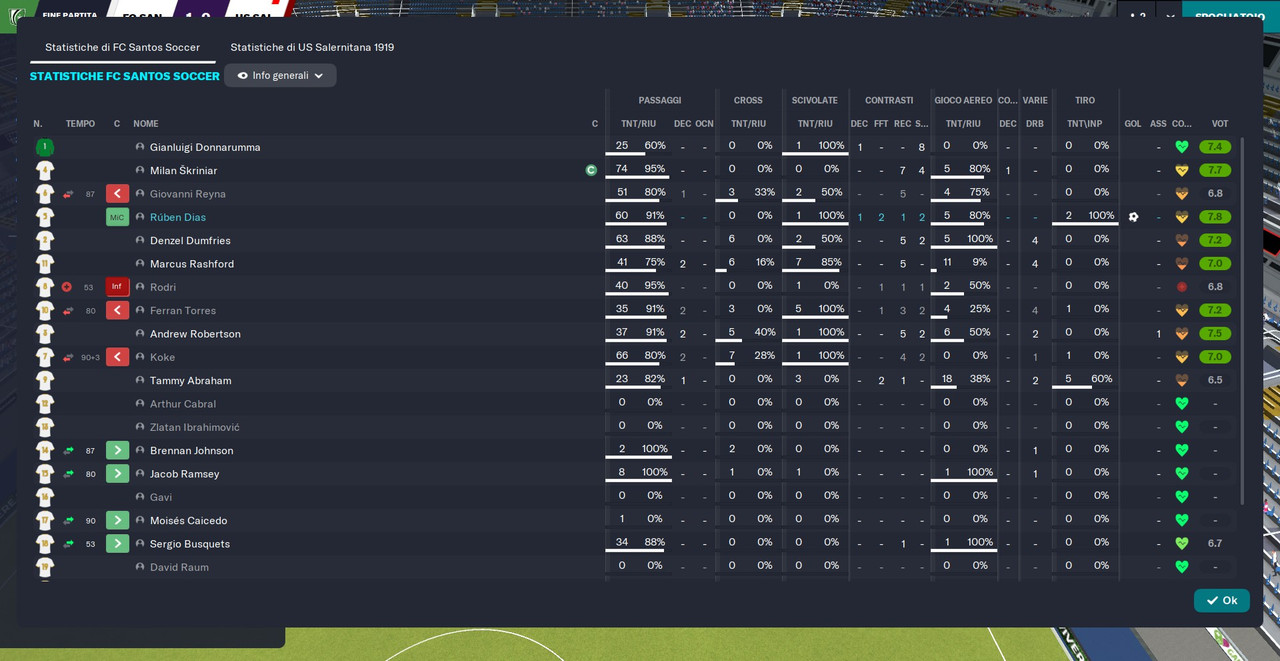Screen dimensions: 1280x661
Task: Click the player info icon beside Marcus Rashford
Action: click(140, 264)
